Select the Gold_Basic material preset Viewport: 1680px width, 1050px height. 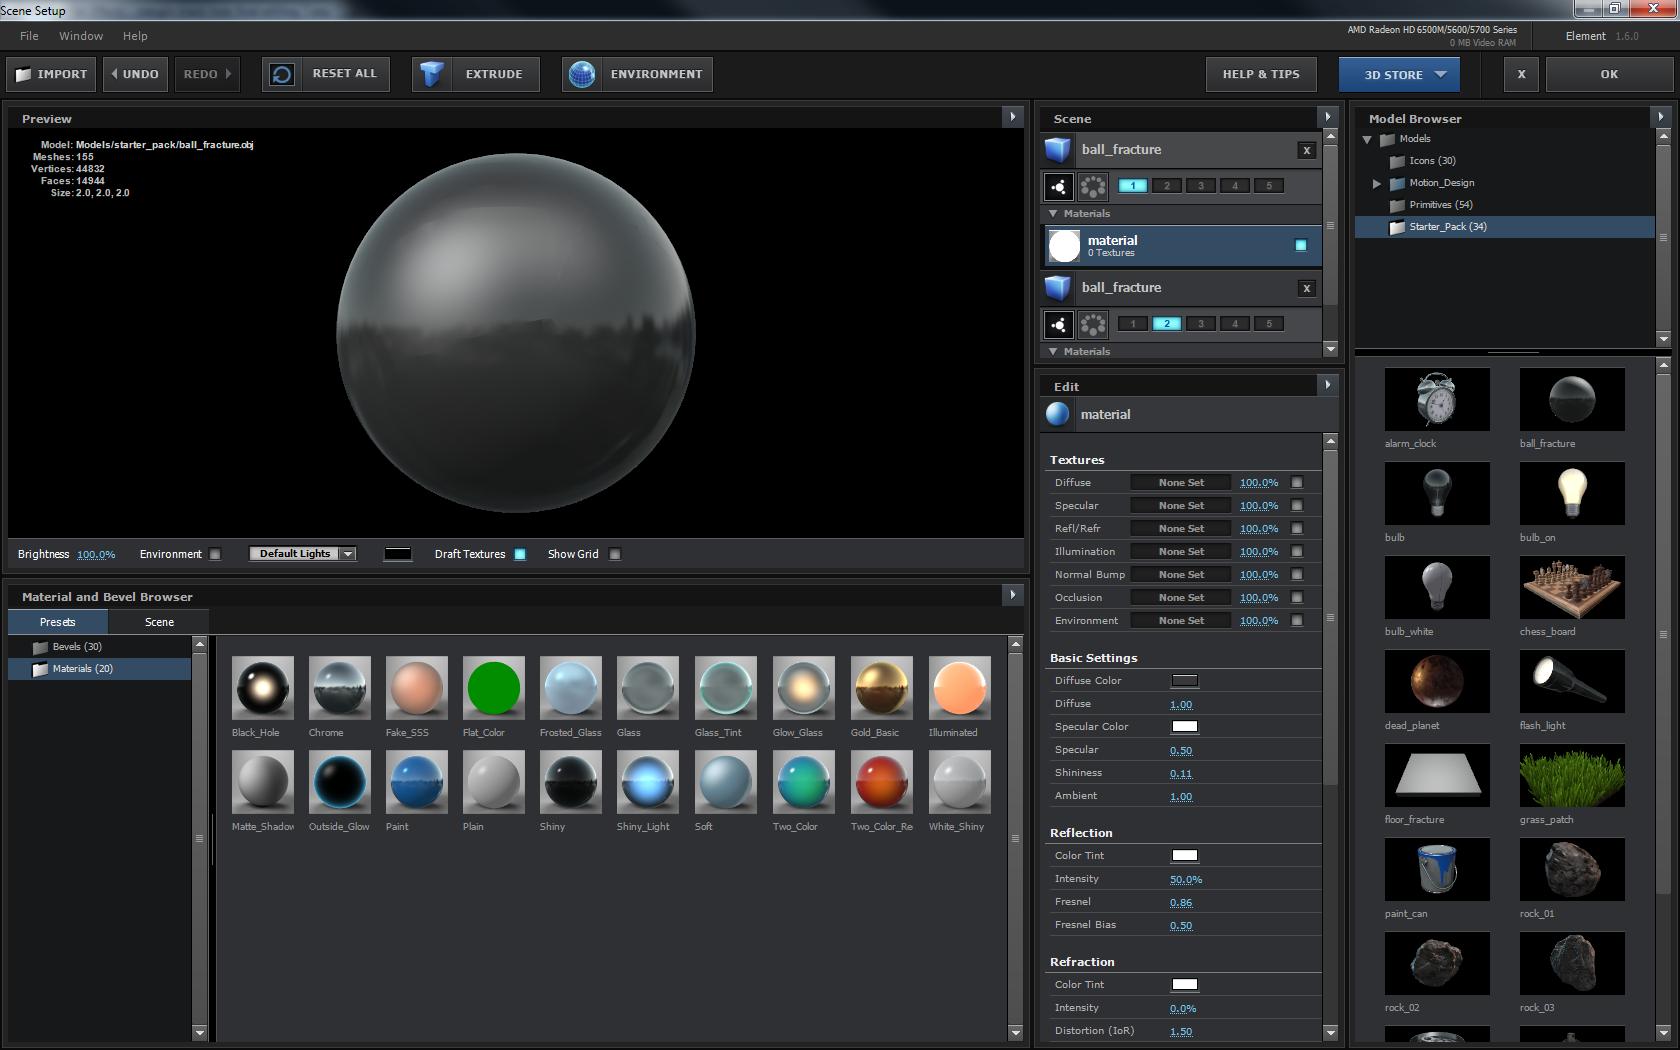pyautogui.click(x=882, y=688)
